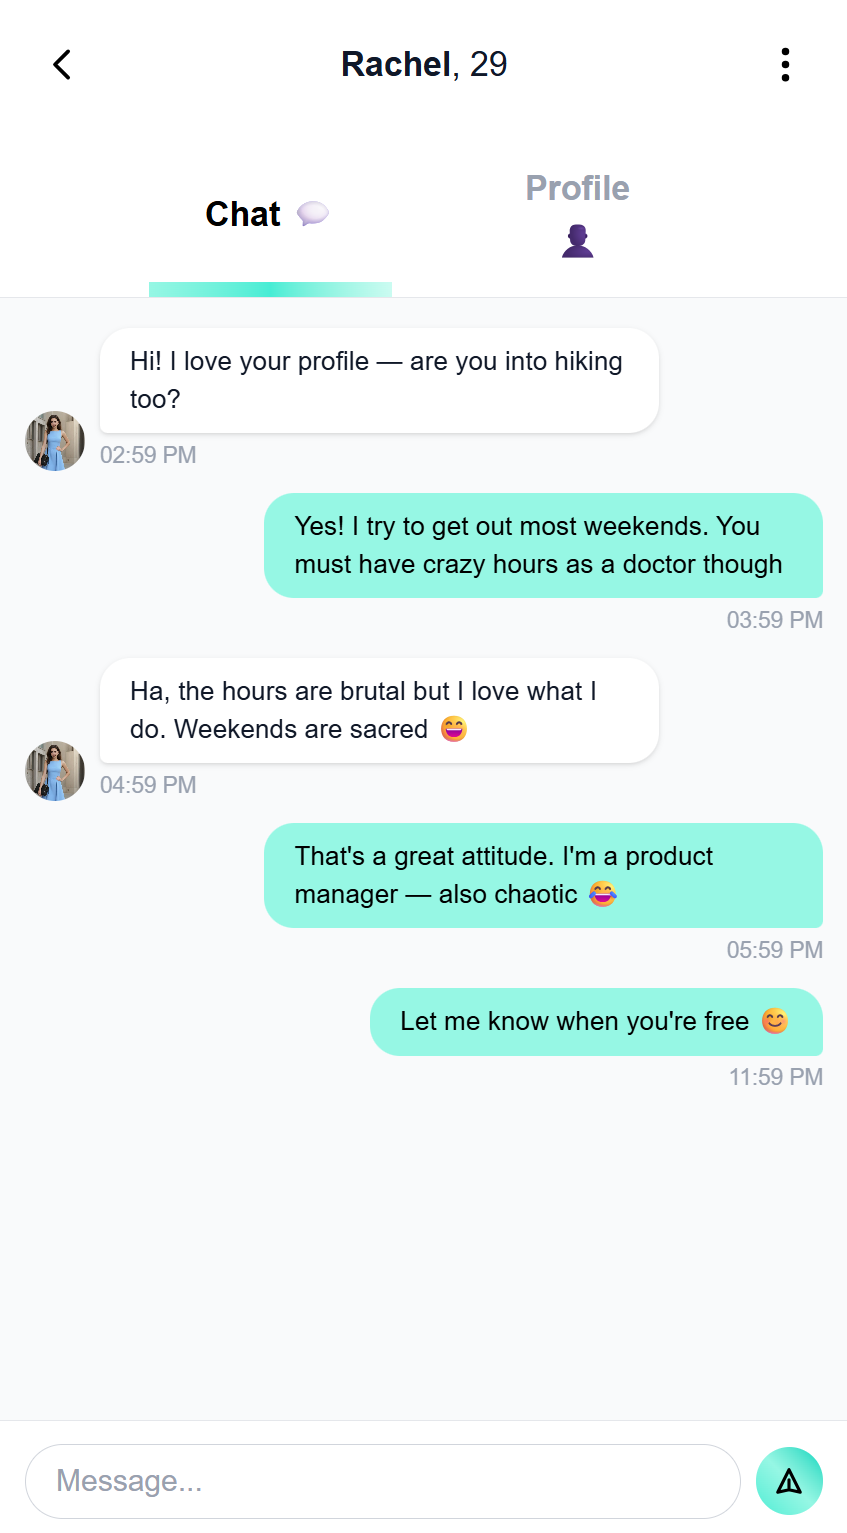Select the "Let me know when you're free" bubble
847x1533 pixels.
click(x=596, y=1021)
